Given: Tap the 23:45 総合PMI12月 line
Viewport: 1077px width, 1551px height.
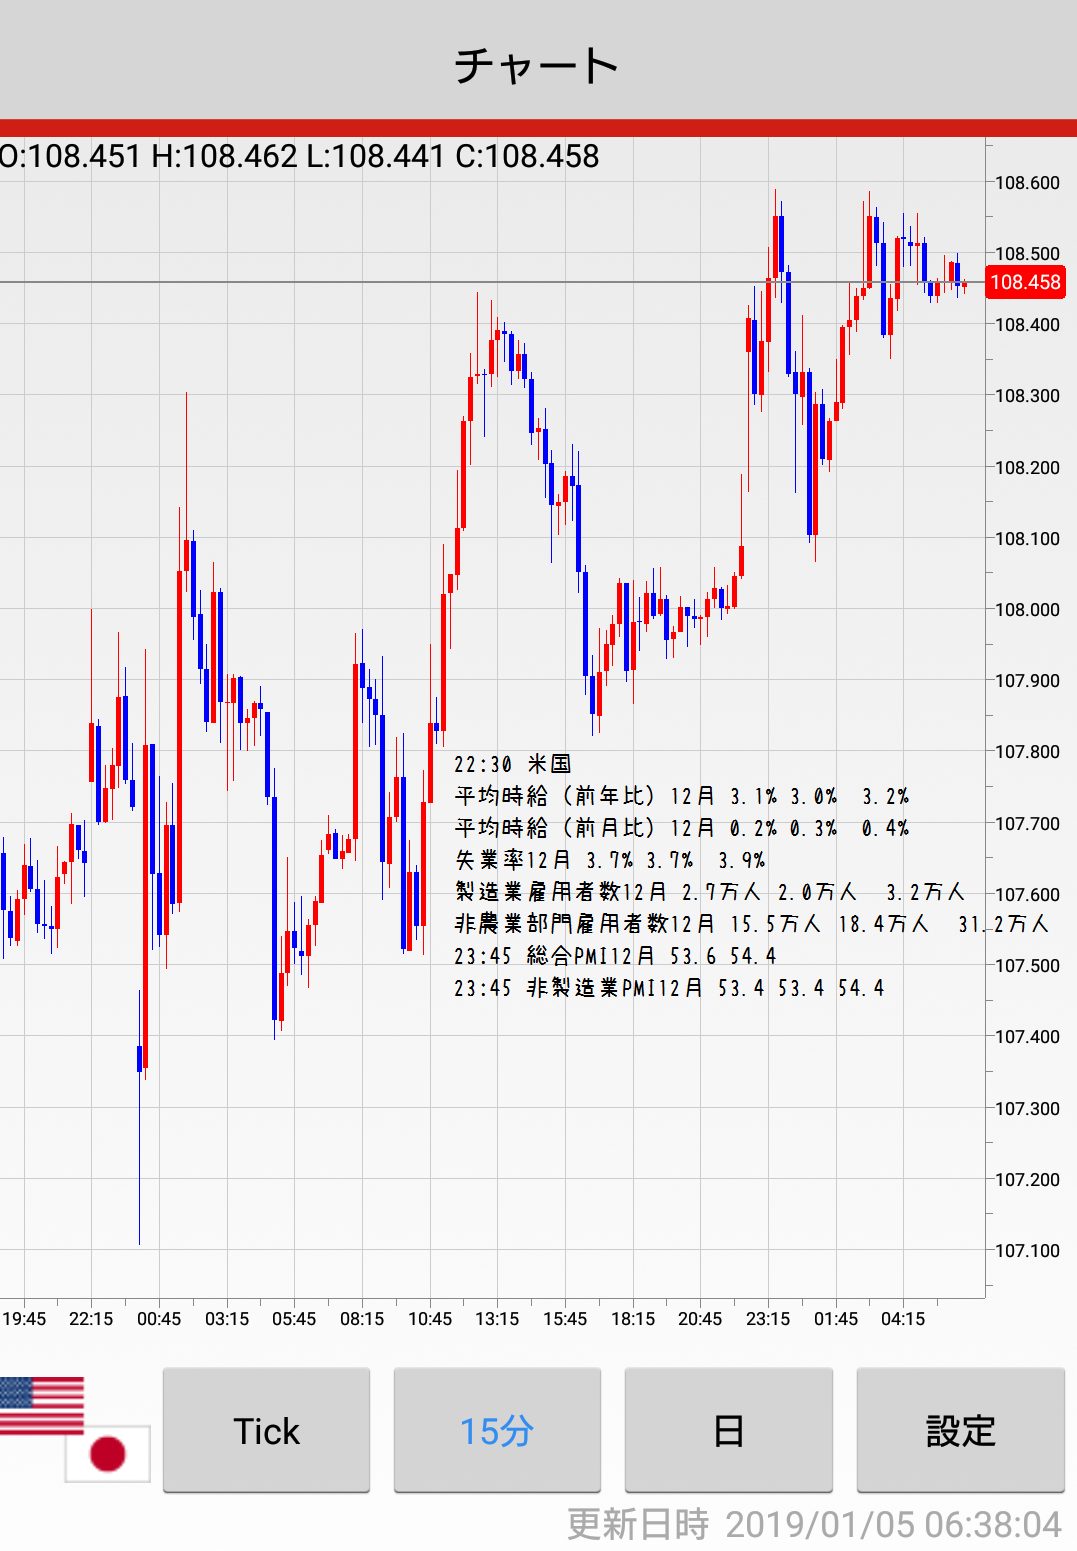Looking at the screenshot, I should pyautogui.click(x=615, y=957).
